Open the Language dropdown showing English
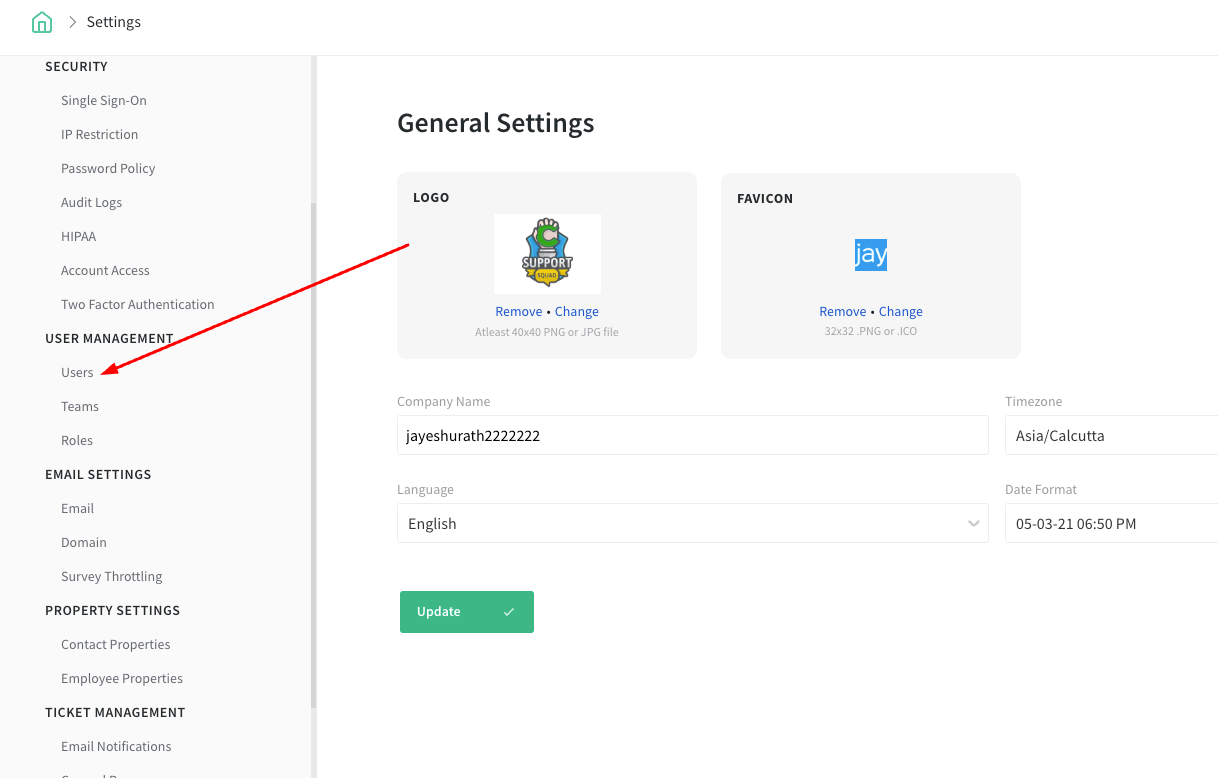This screenshot has width=1218, height=778. [693, 523]
